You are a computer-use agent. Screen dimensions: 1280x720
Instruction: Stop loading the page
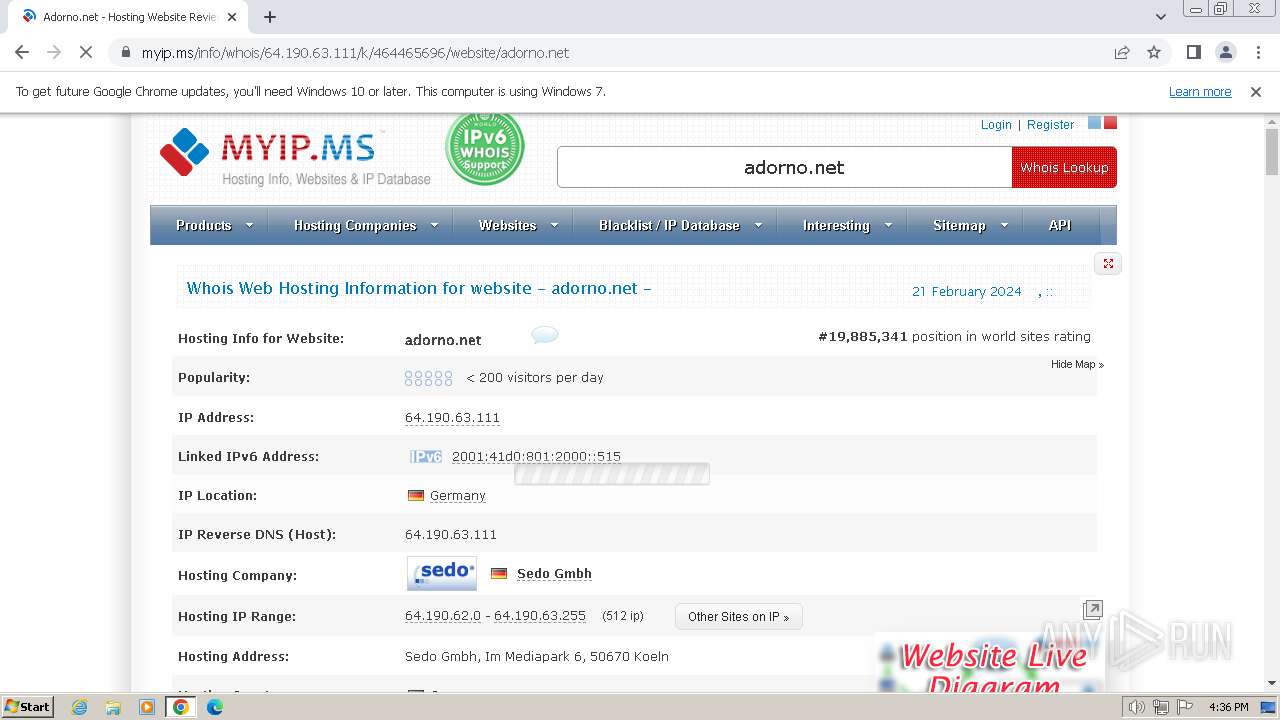click(86, 52)
